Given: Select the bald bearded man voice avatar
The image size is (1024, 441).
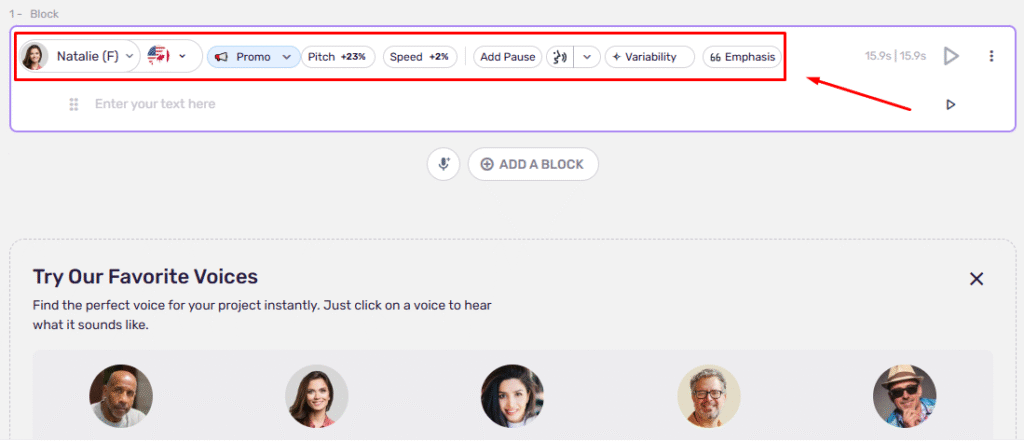Looking at the screenshot, I should [121, 396].
